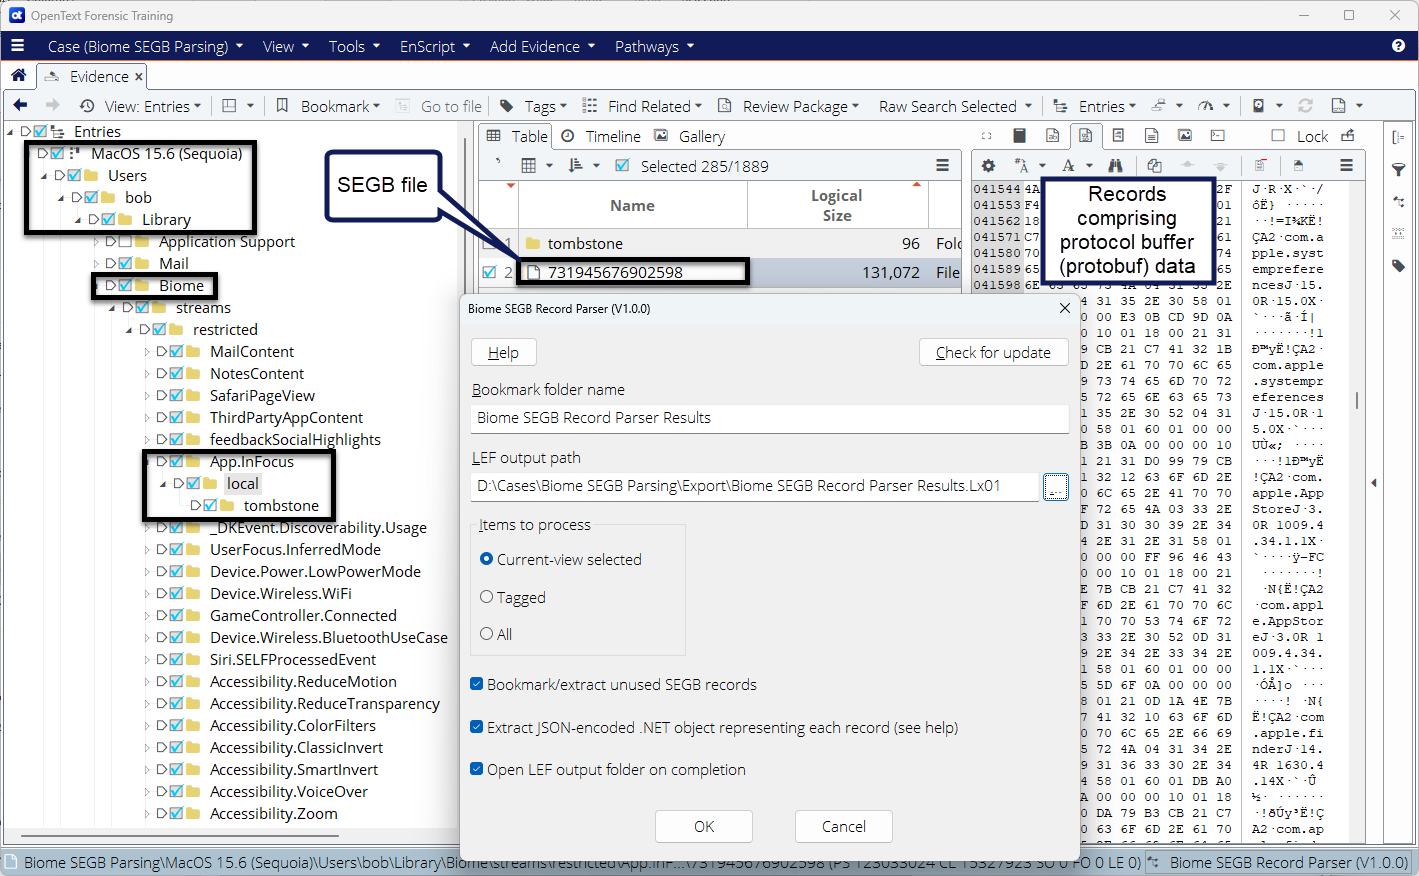Viewport: 1419px width, 876px height.
Task: Open the Case (Biome SEGB Parsing) dropdown
Action: 145,46
